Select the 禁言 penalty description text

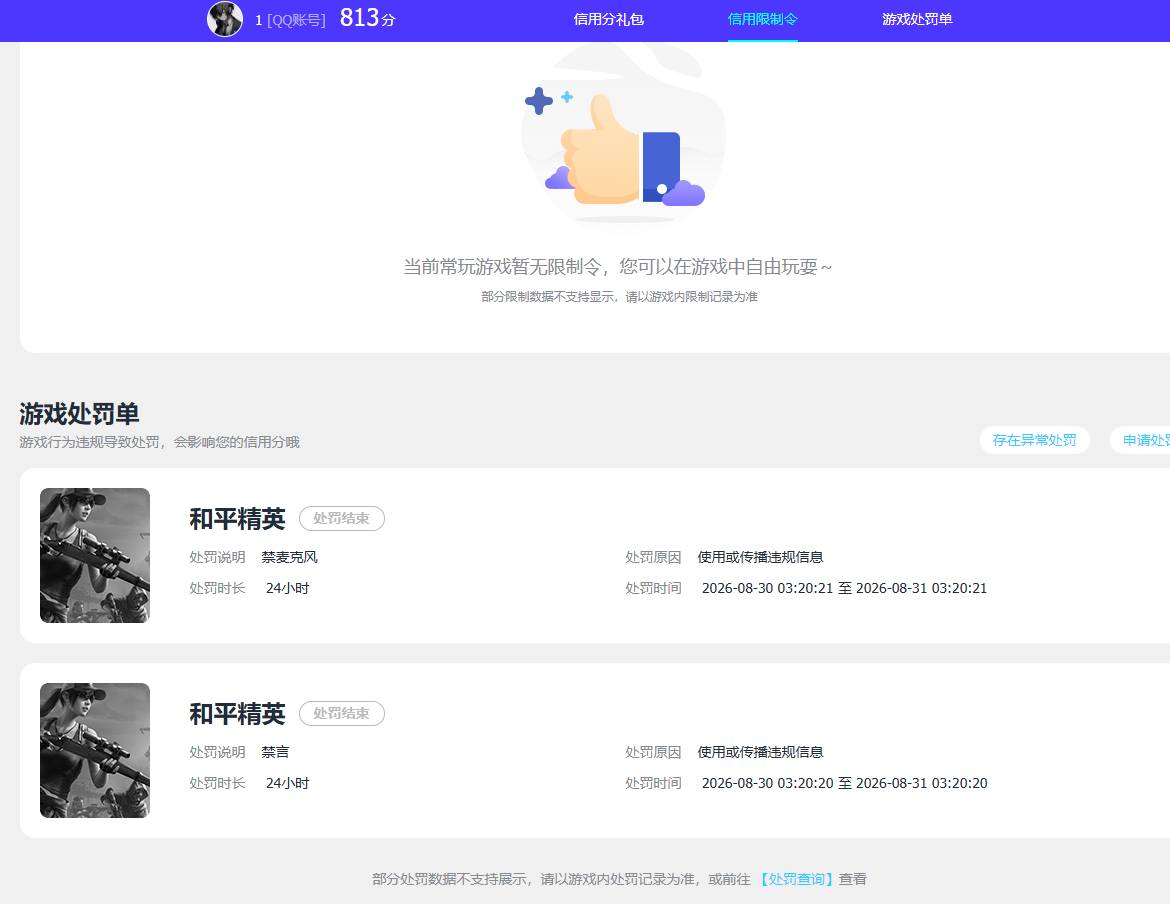(275, 753)
